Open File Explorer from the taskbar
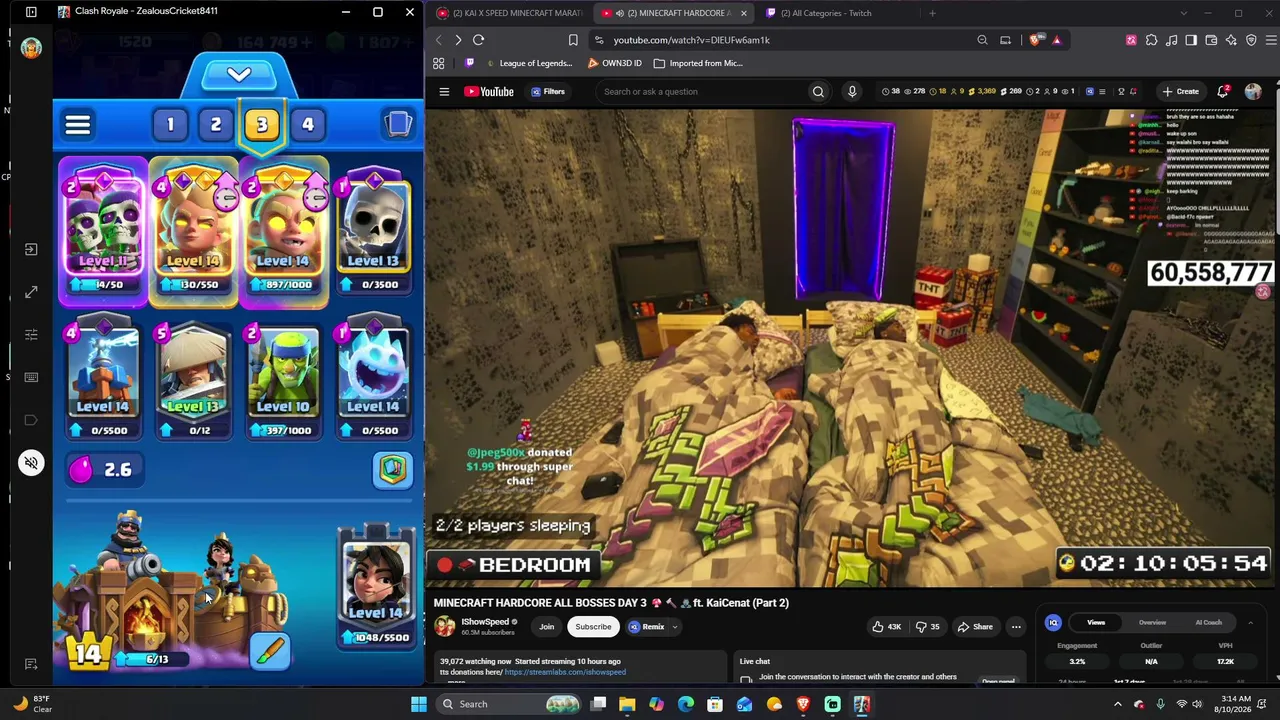1280x720 pixels. 627,704
